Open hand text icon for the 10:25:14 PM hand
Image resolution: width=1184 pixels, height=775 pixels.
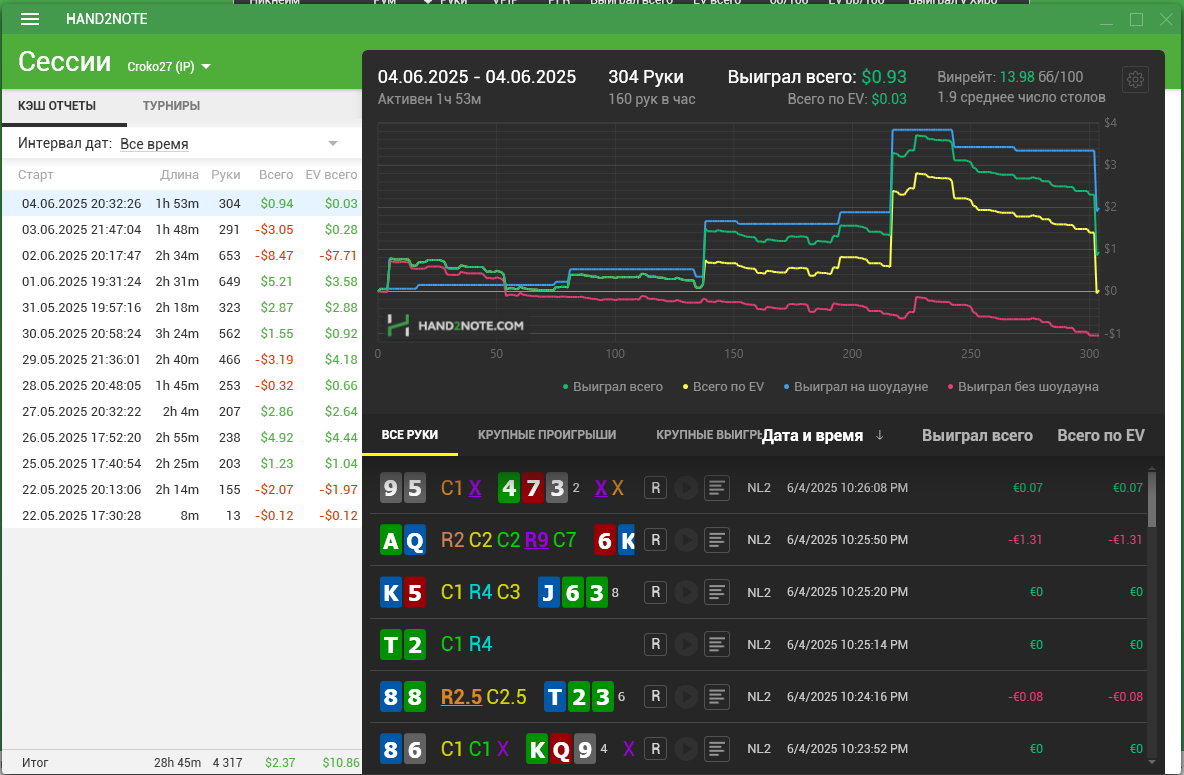[717, 644]
